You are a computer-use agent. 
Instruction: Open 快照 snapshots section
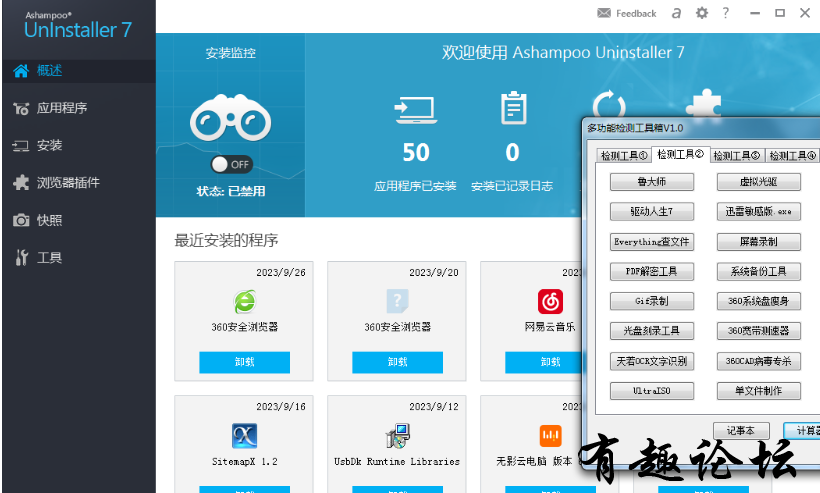pos(49,220)
